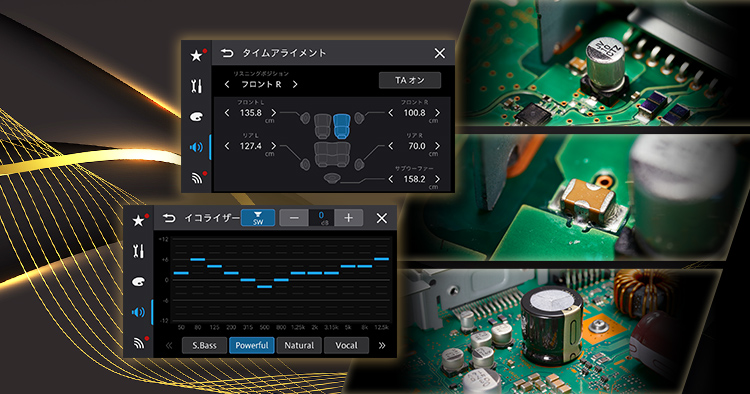This screenshot has width=750, height=394.
Task: Open favorites star in Time Alignment panel
Action: tap(196, 55)
